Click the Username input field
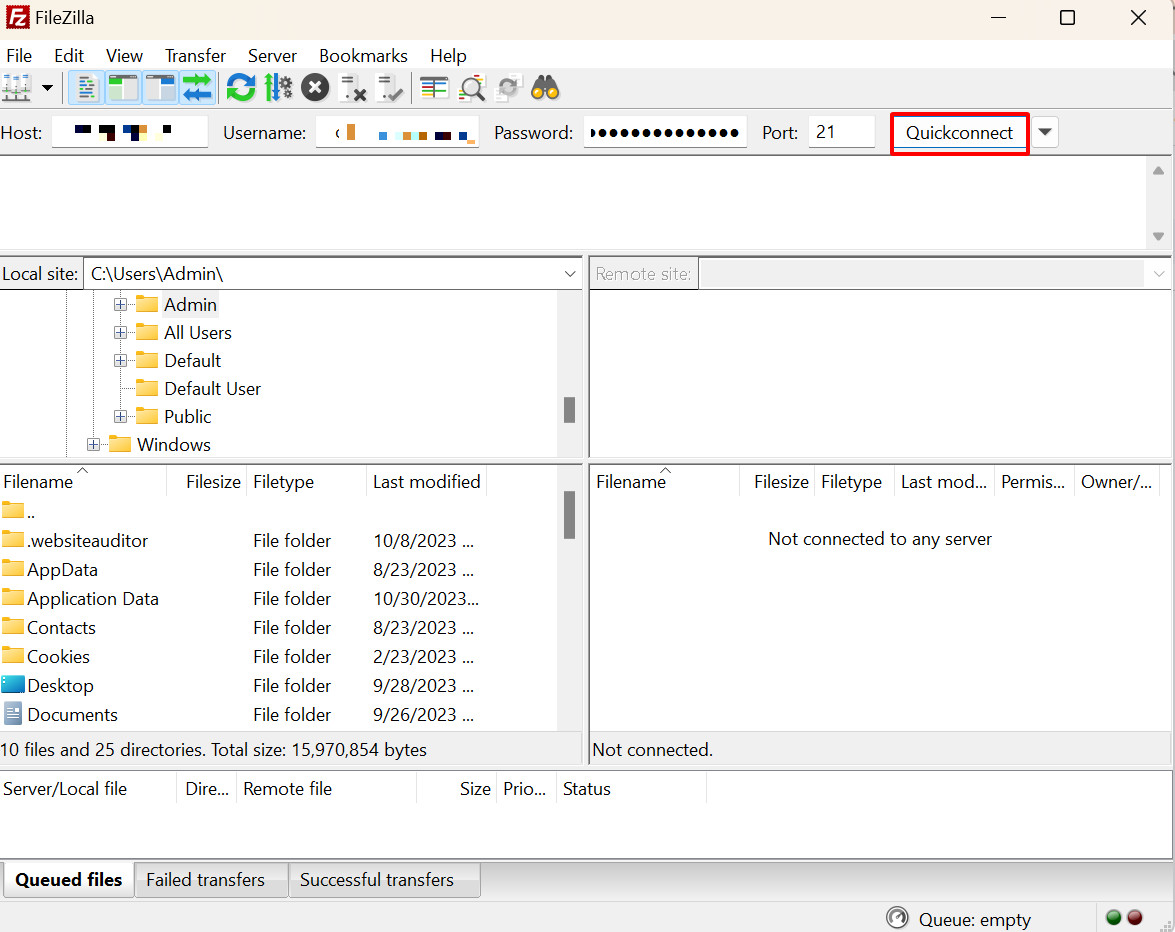The image size is (1175, 932). tap(397, 133)
